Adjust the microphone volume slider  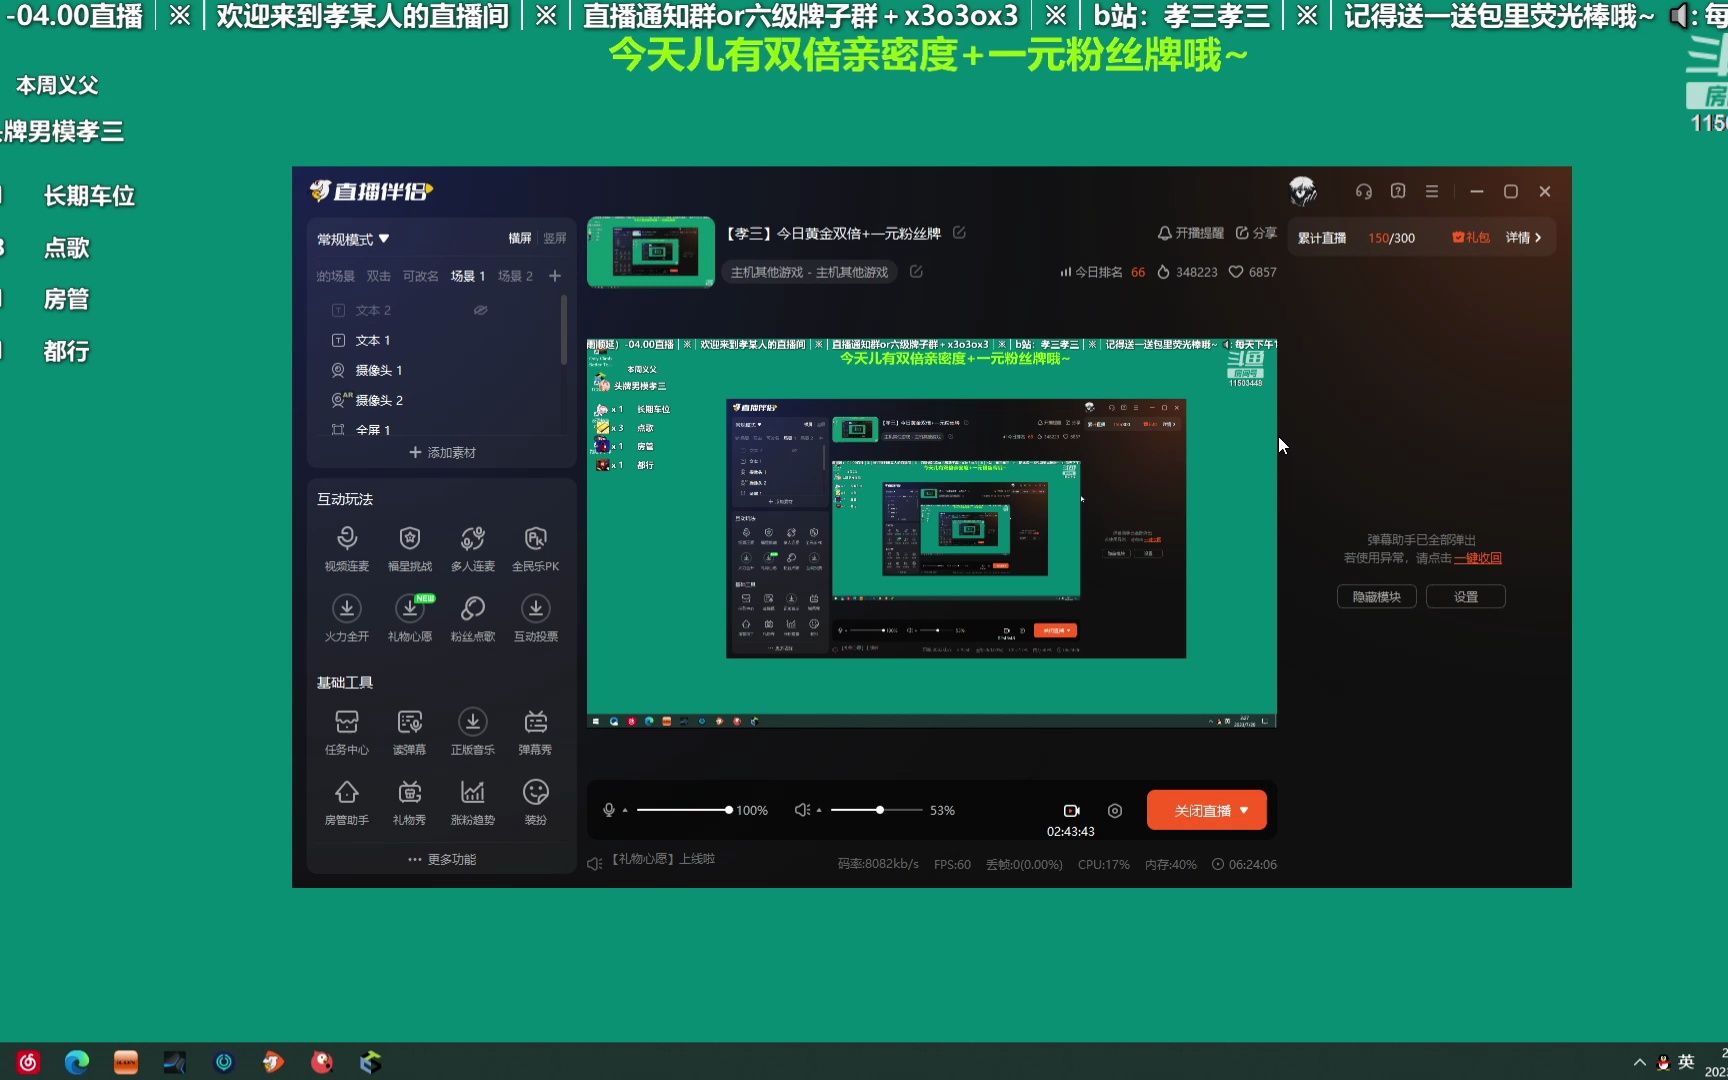[684, 810]
